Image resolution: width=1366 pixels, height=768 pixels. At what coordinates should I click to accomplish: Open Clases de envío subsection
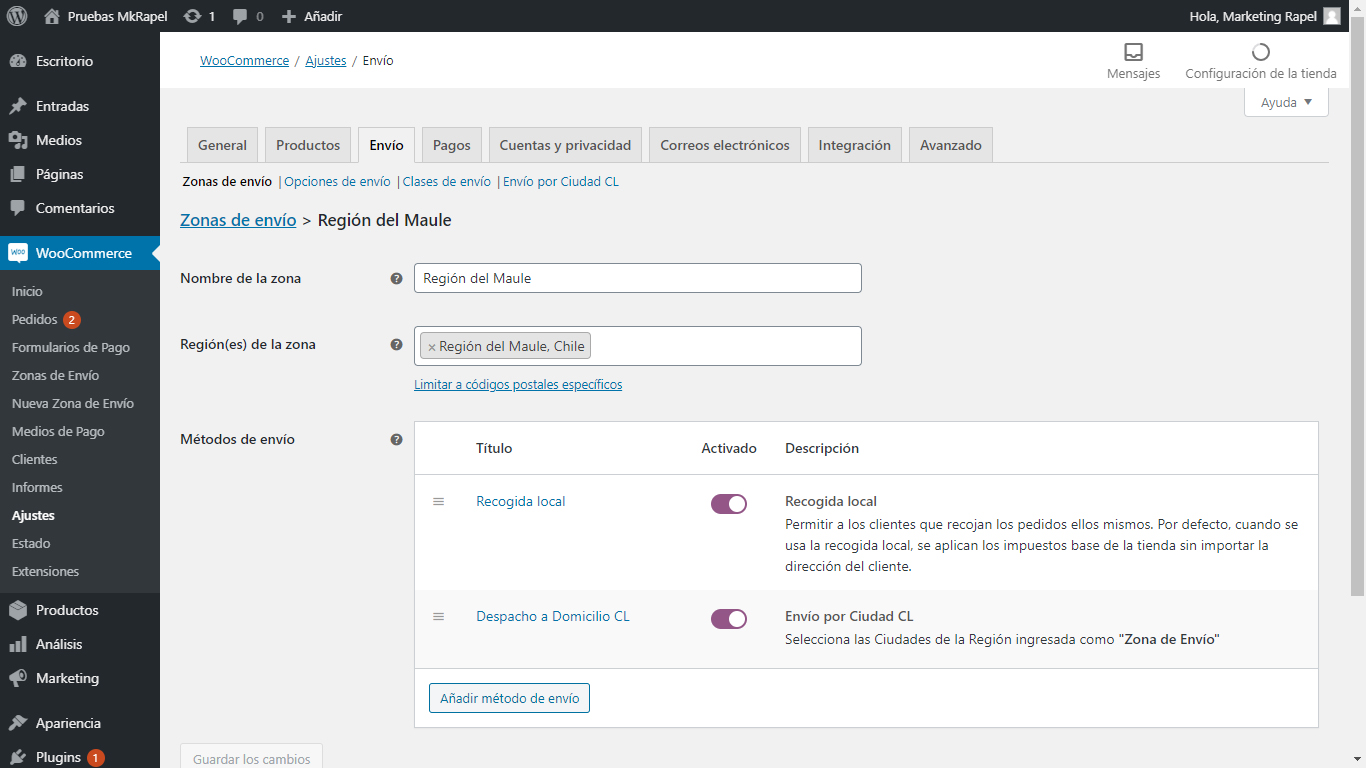point(447,182)
